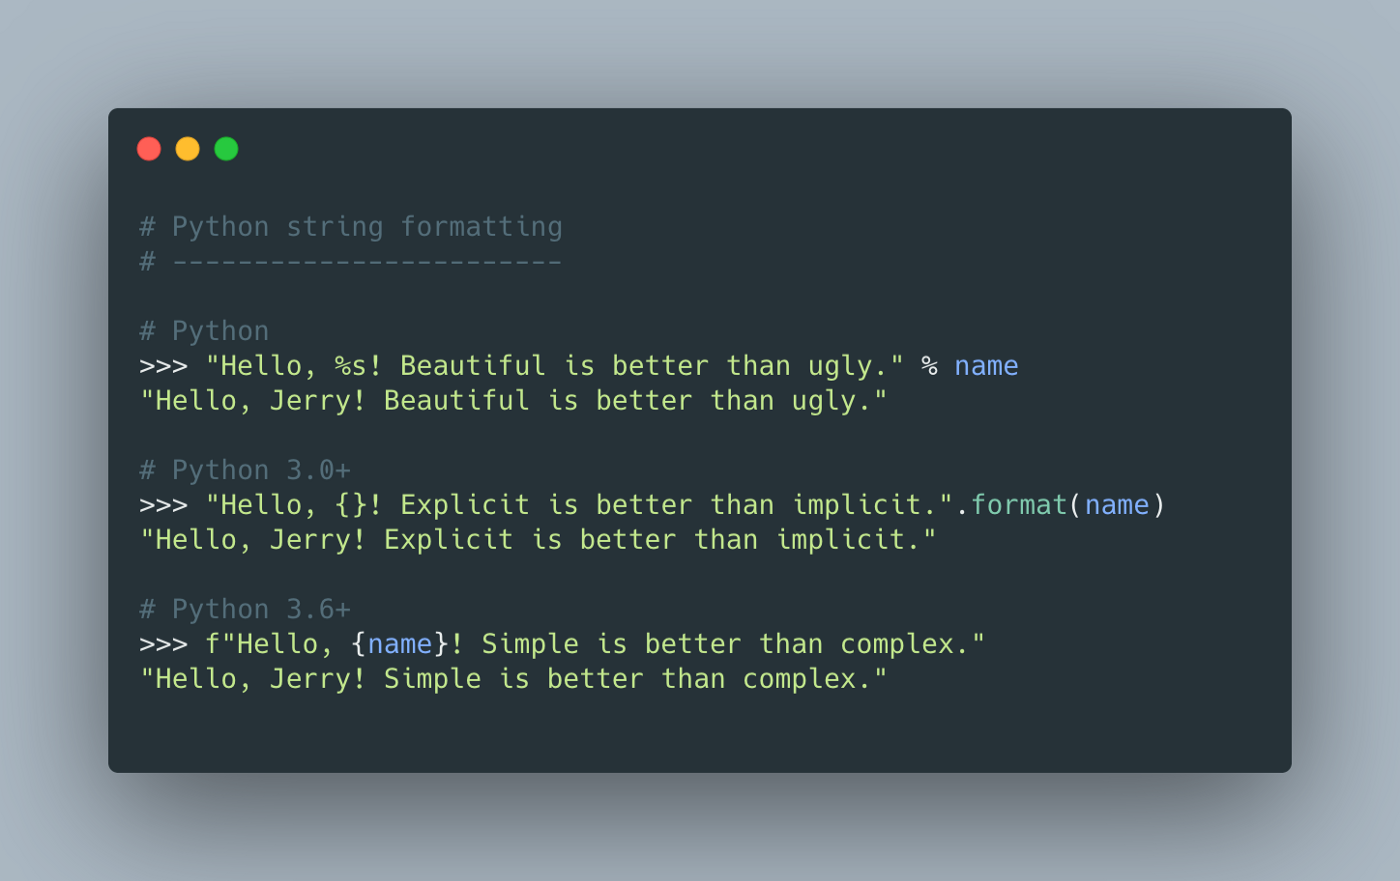Click the "format" method name
The height and width of the screenshot is (881, 1400).
point(1019,505)
